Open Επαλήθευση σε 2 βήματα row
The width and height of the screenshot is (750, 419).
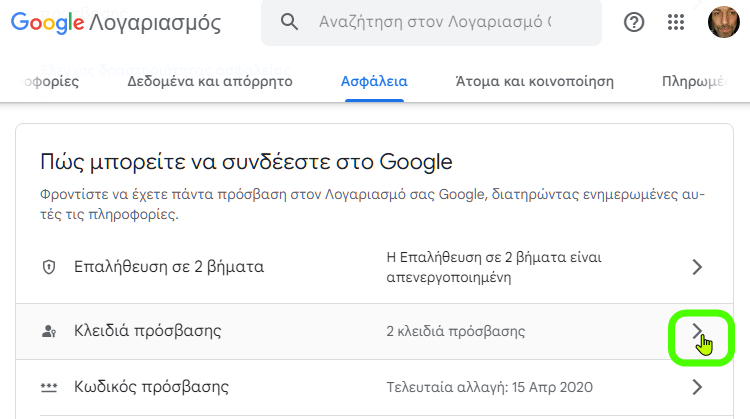pyautogui.click(x=375, y=266)
